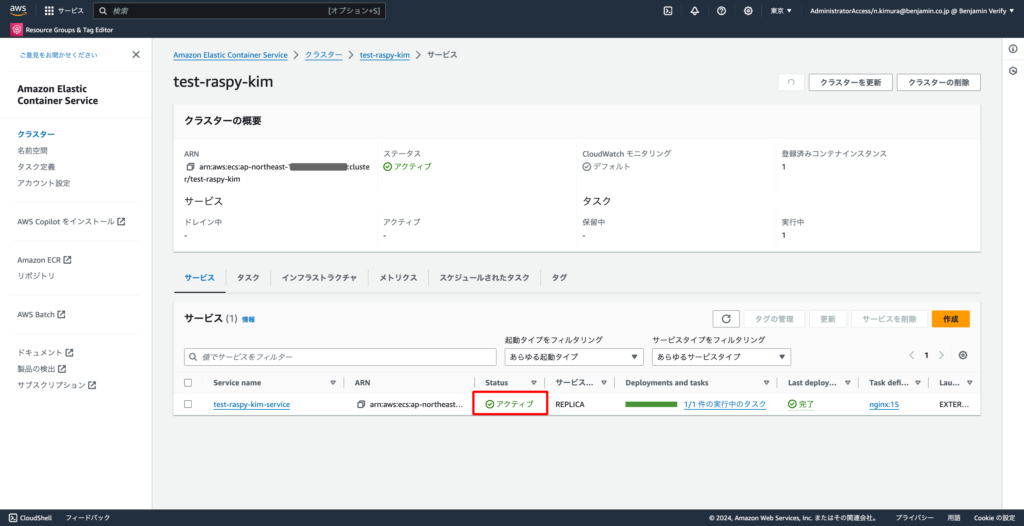
Task: Open the account menu dropdown
Action: (912, 10)
